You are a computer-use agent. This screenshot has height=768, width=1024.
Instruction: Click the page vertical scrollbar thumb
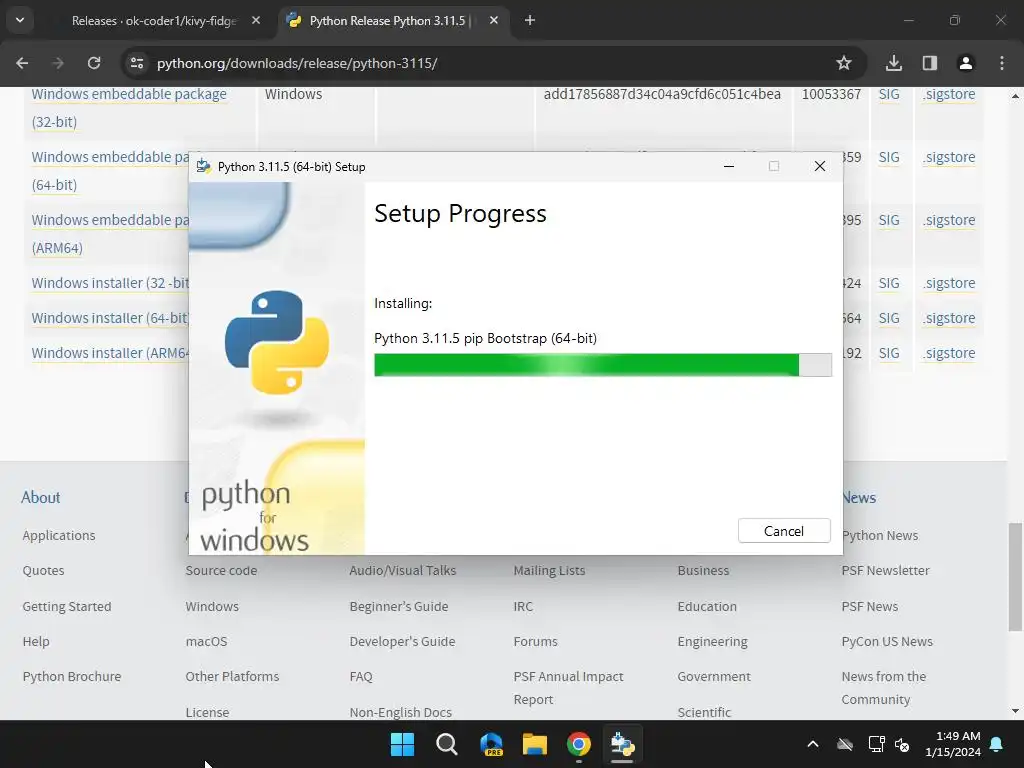pos(1015,577)
